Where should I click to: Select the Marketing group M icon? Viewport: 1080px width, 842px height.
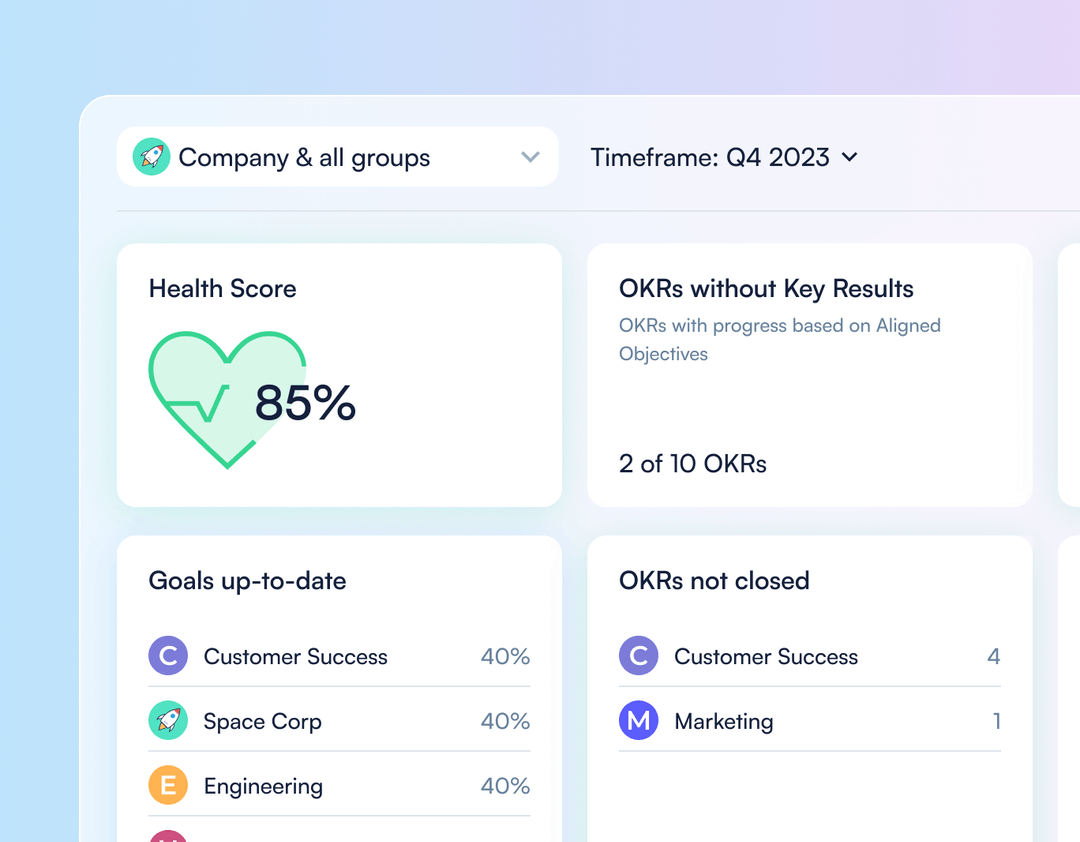click(x=638, y=721)
